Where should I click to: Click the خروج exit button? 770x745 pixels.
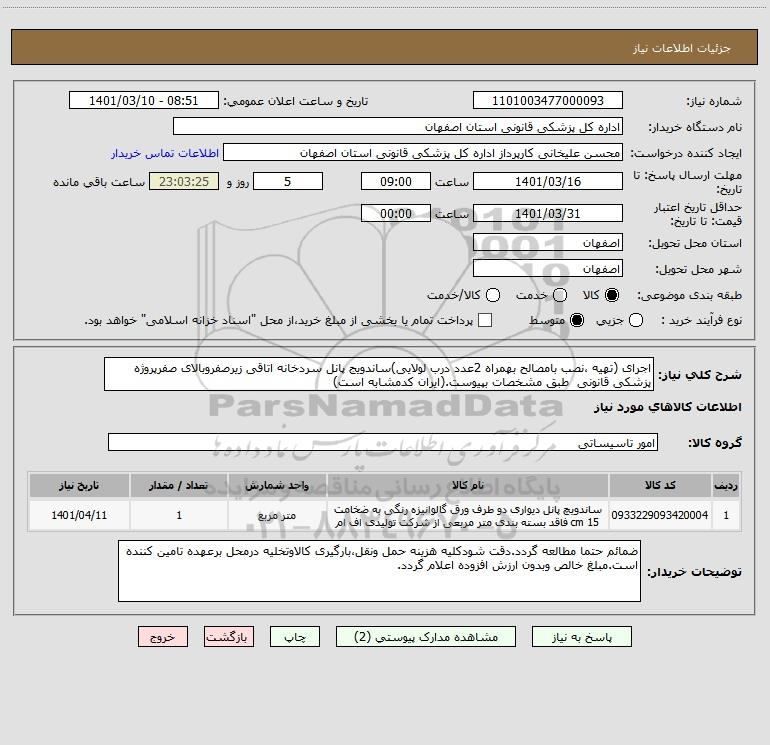[163, 637]
